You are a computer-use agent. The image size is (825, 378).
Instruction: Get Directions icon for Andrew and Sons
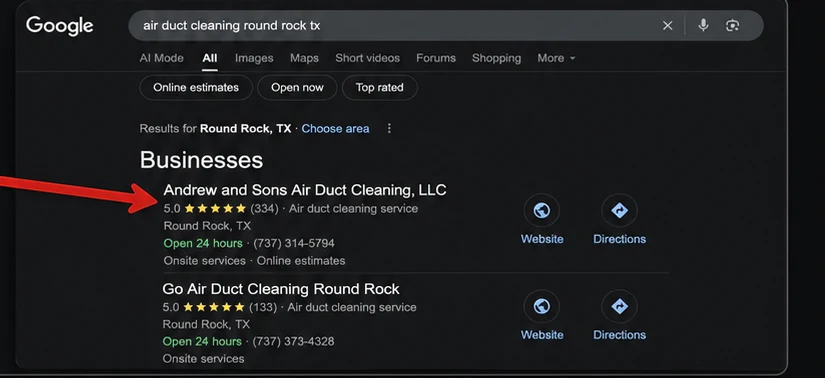coord(619,211)
